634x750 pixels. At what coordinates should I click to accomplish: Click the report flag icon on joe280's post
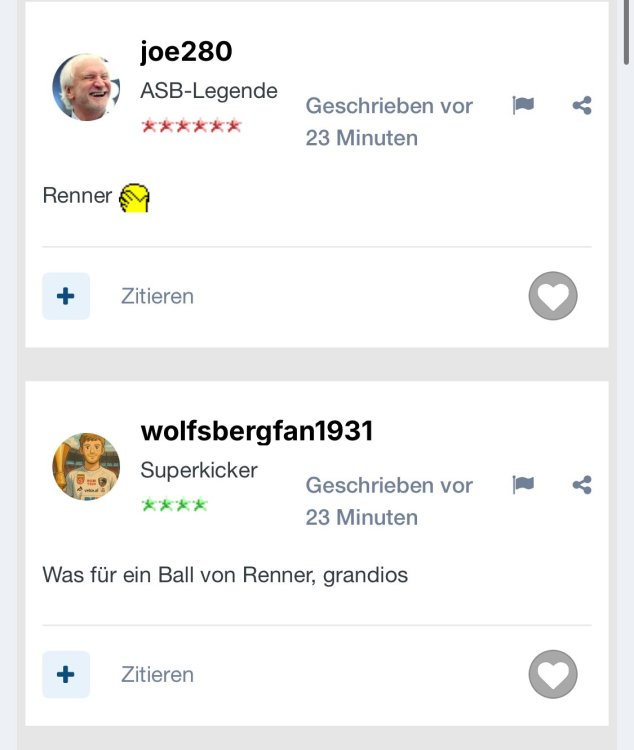[x=523, y=105]
